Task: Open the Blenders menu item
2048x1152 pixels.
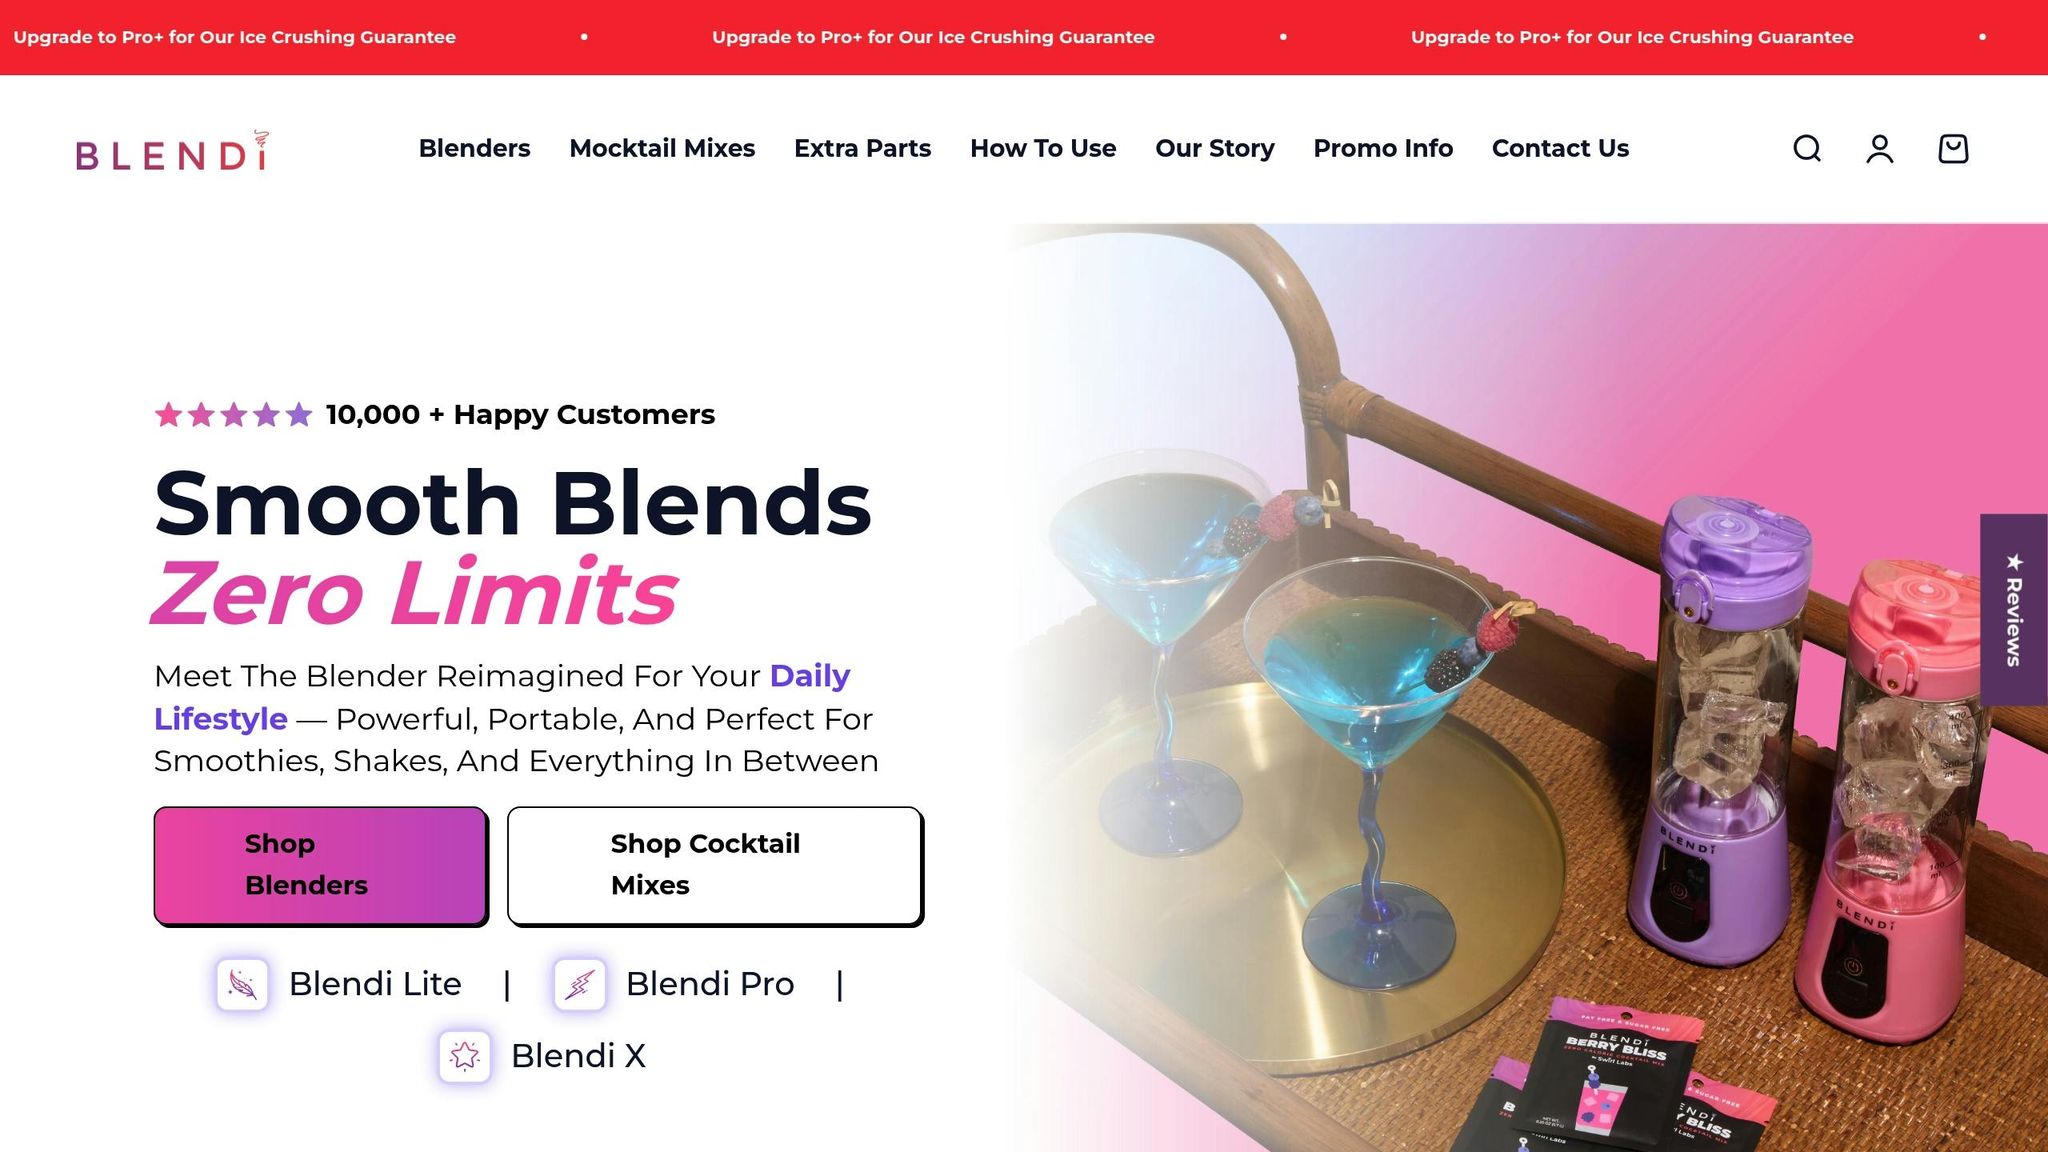Action: click(474, 148)
